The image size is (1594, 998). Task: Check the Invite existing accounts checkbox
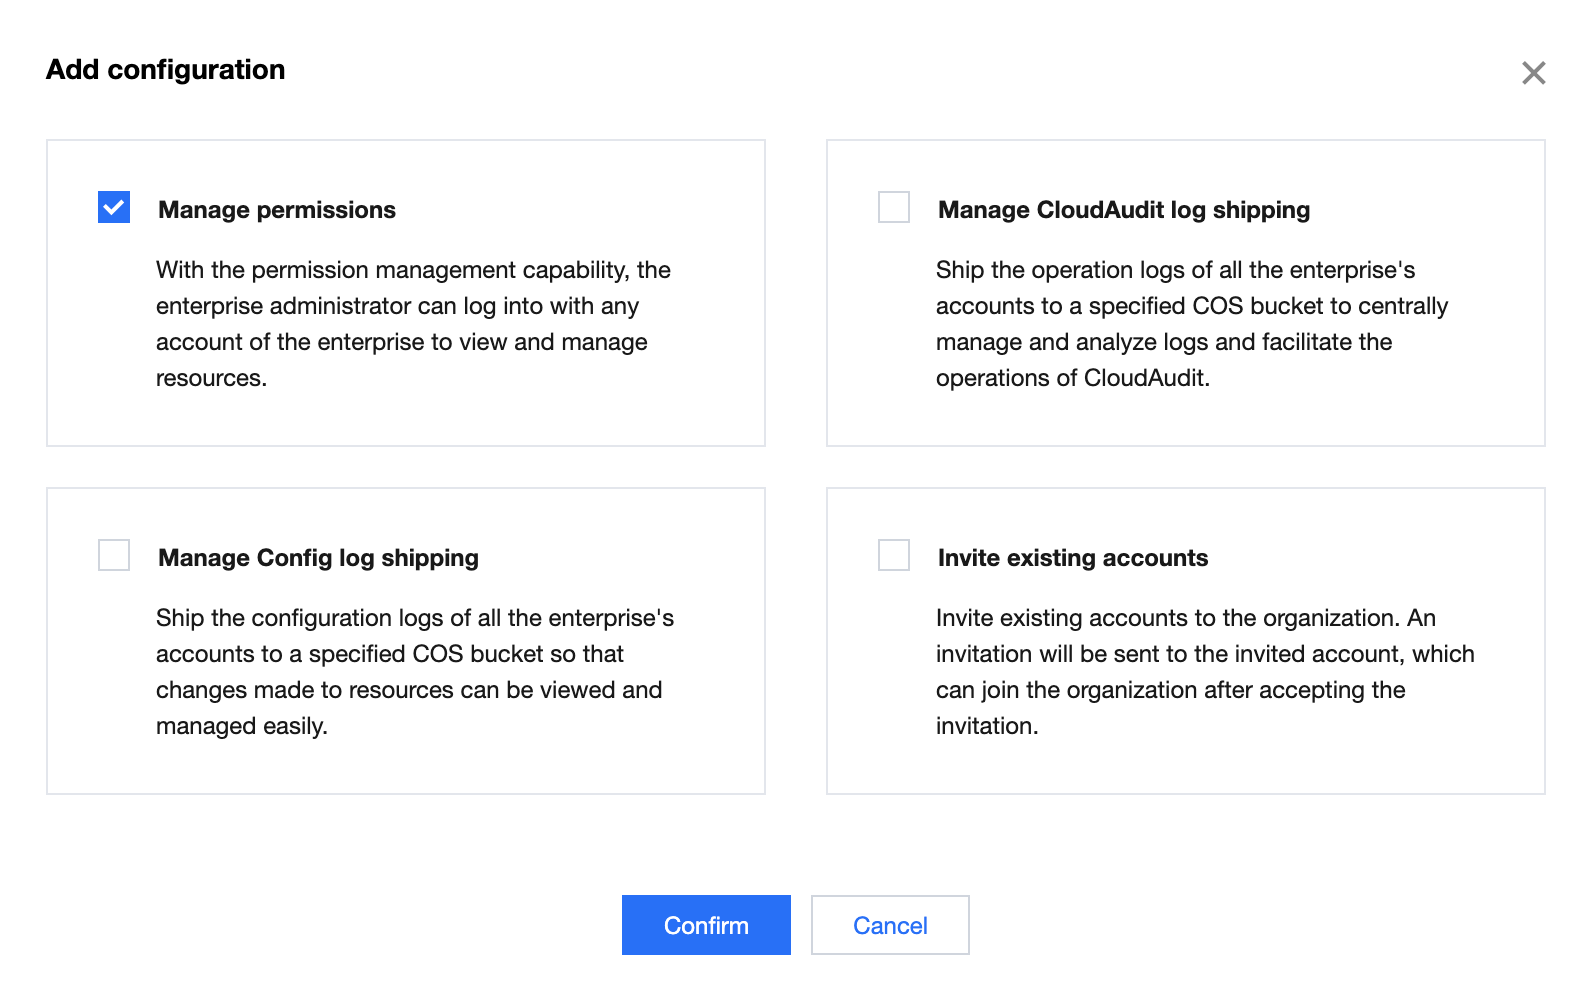coord(893,555)
